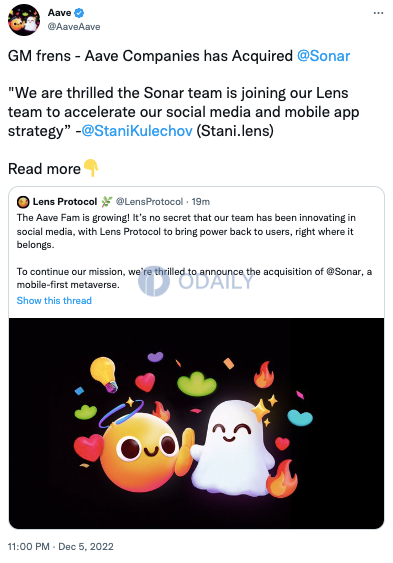Open the emoji and ghost image
This screenshot has width=393, height=563.
(x=196, y=423)
